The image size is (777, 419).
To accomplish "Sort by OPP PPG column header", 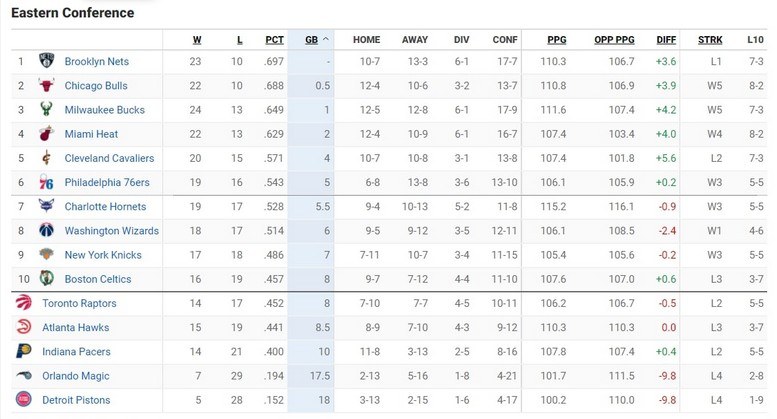I will click(x=614, y=40).
